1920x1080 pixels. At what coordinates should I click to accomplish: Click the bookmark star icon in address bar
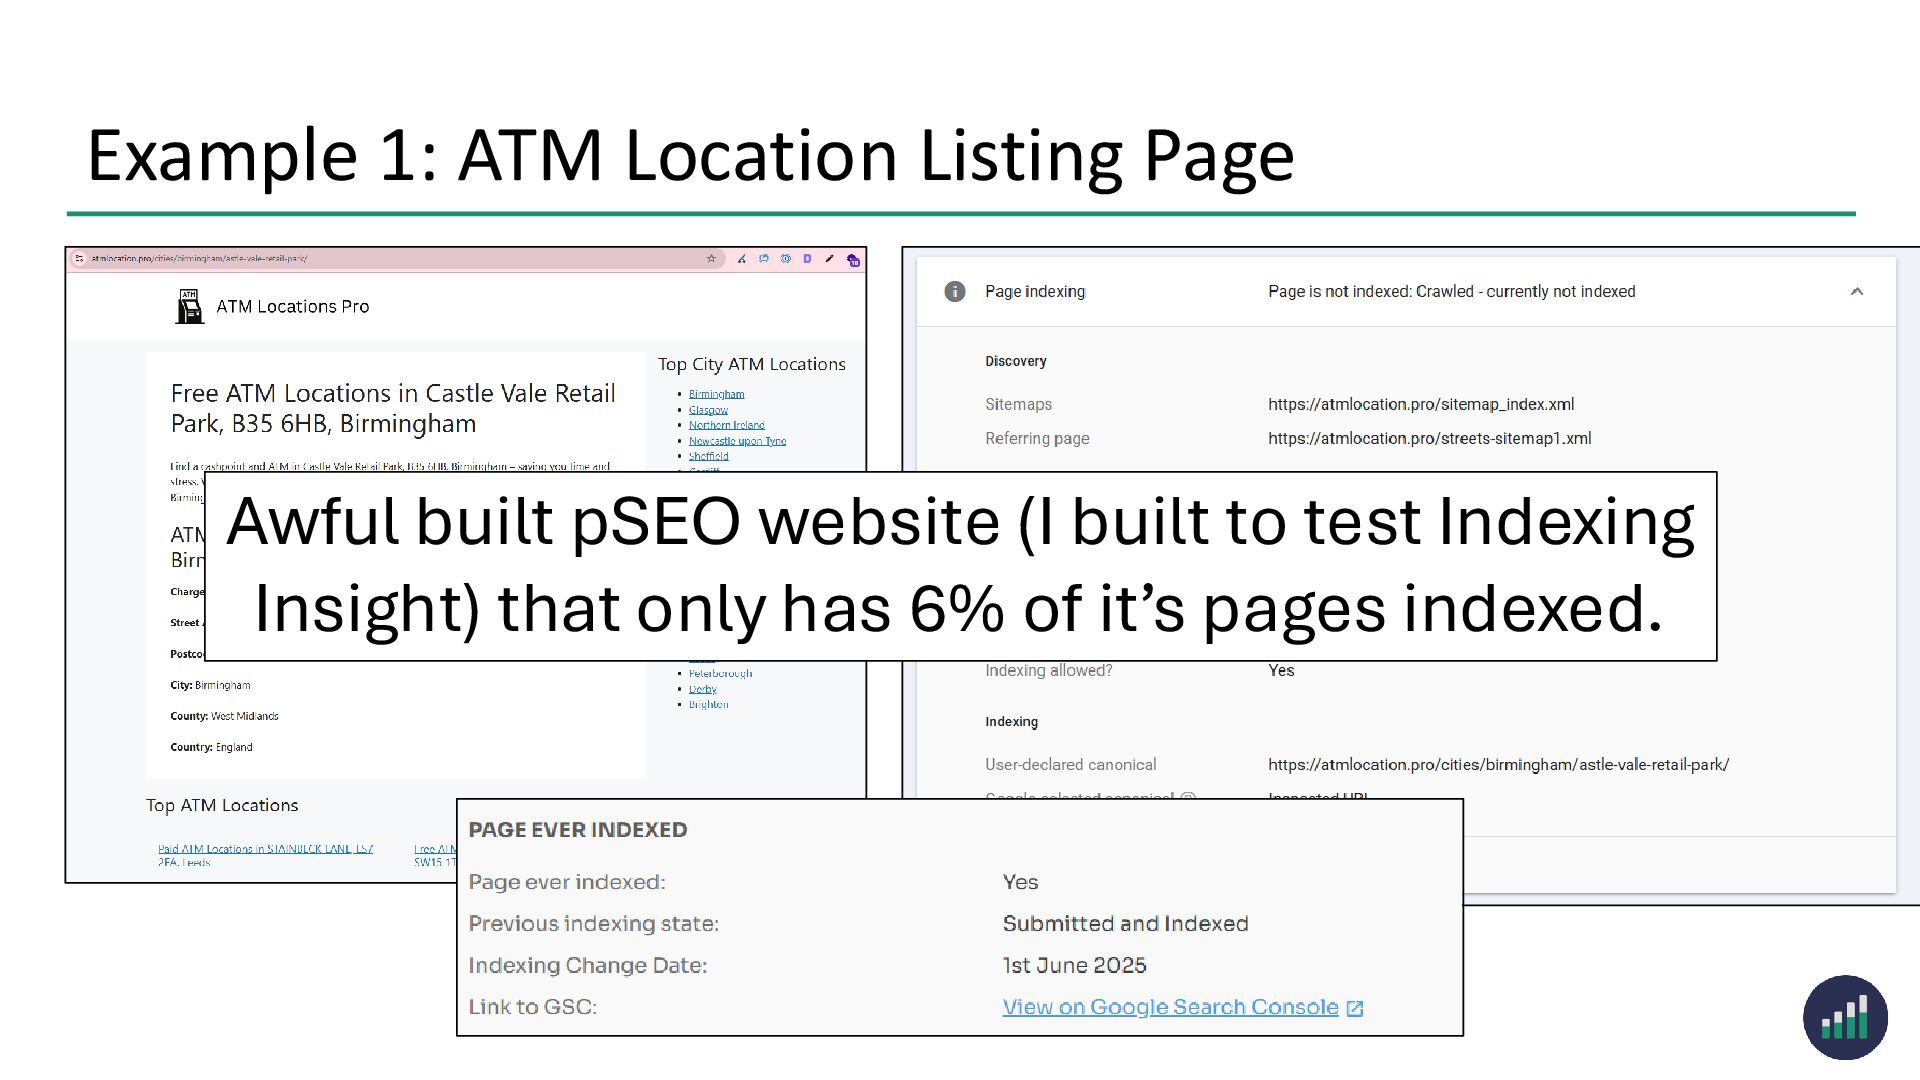pos(711,259)
